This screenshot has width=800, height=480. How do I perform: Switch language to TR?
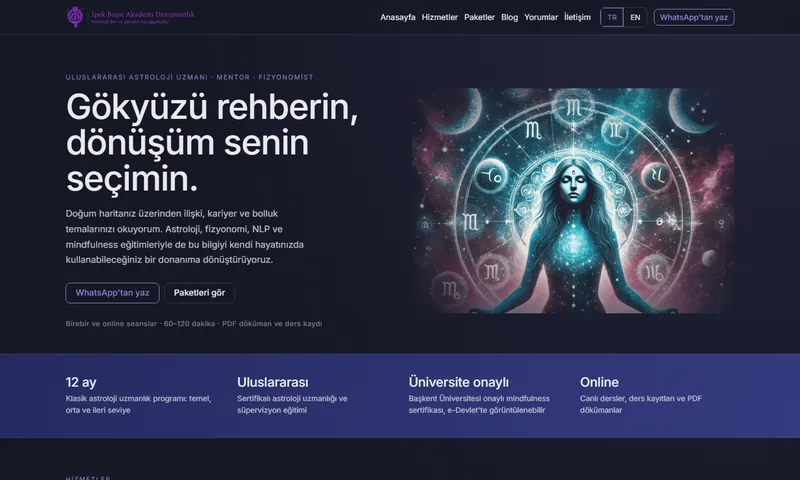pos(612,17)
